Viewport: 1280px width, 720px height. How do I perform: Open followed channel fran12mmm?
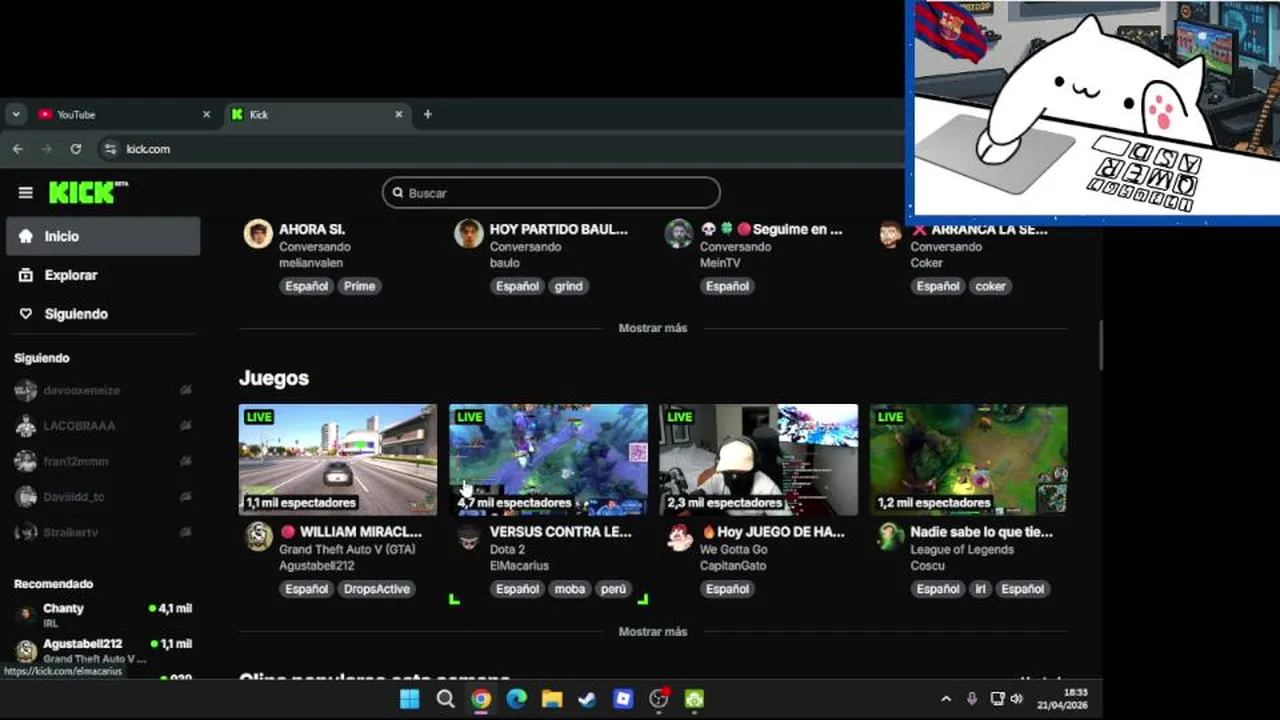point(102,461)
